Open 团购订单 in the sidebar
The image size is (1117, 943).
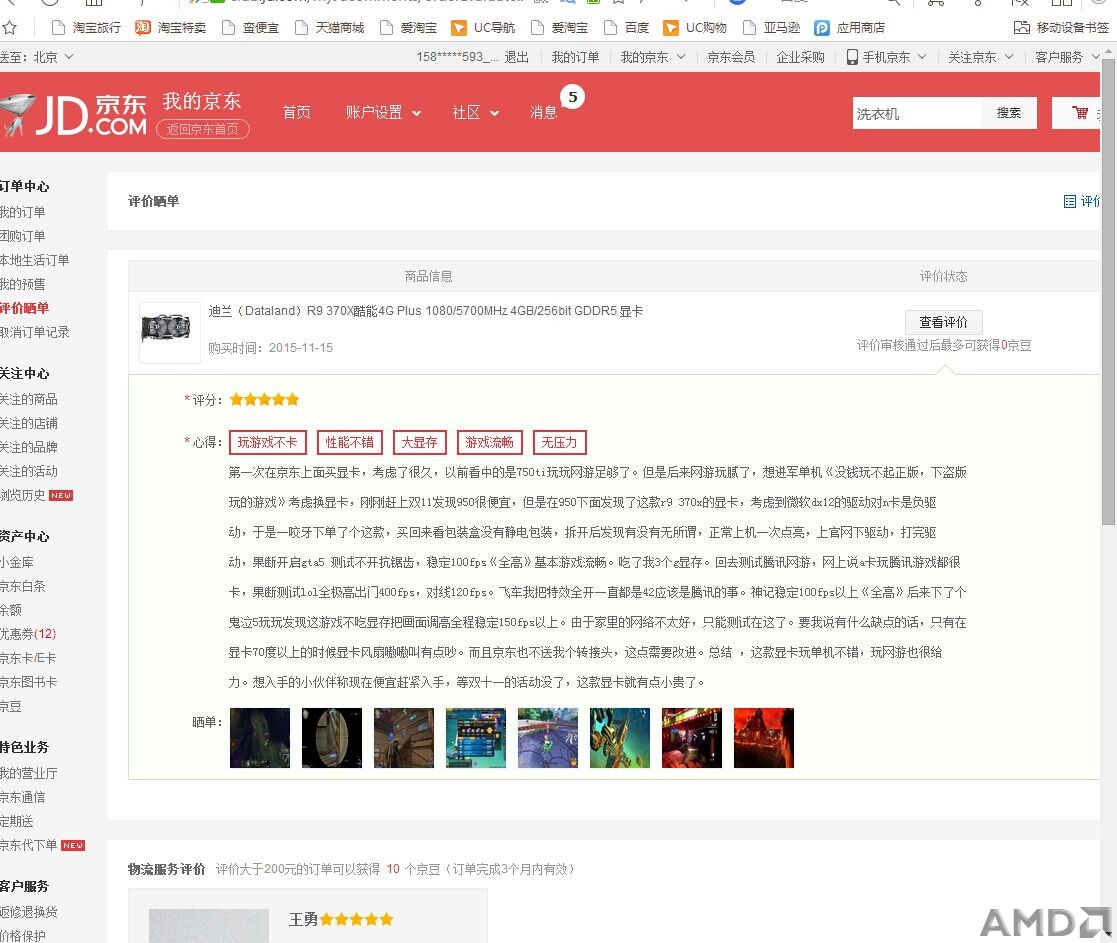point(23,236)
